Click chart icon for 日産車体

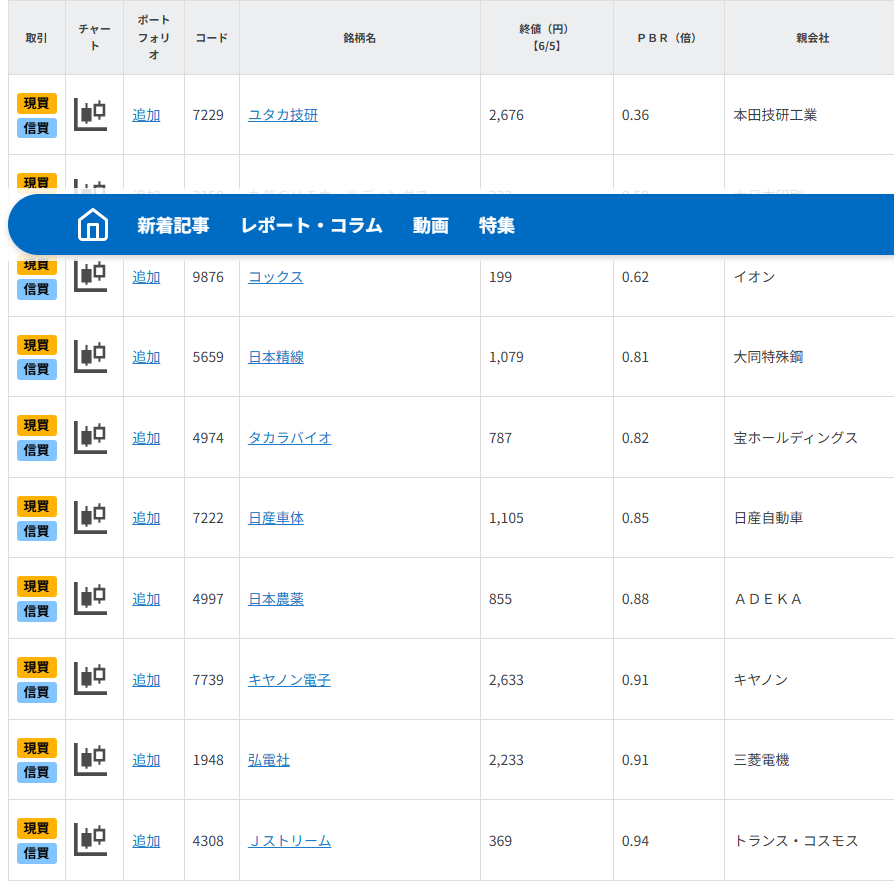pos(91,517)
